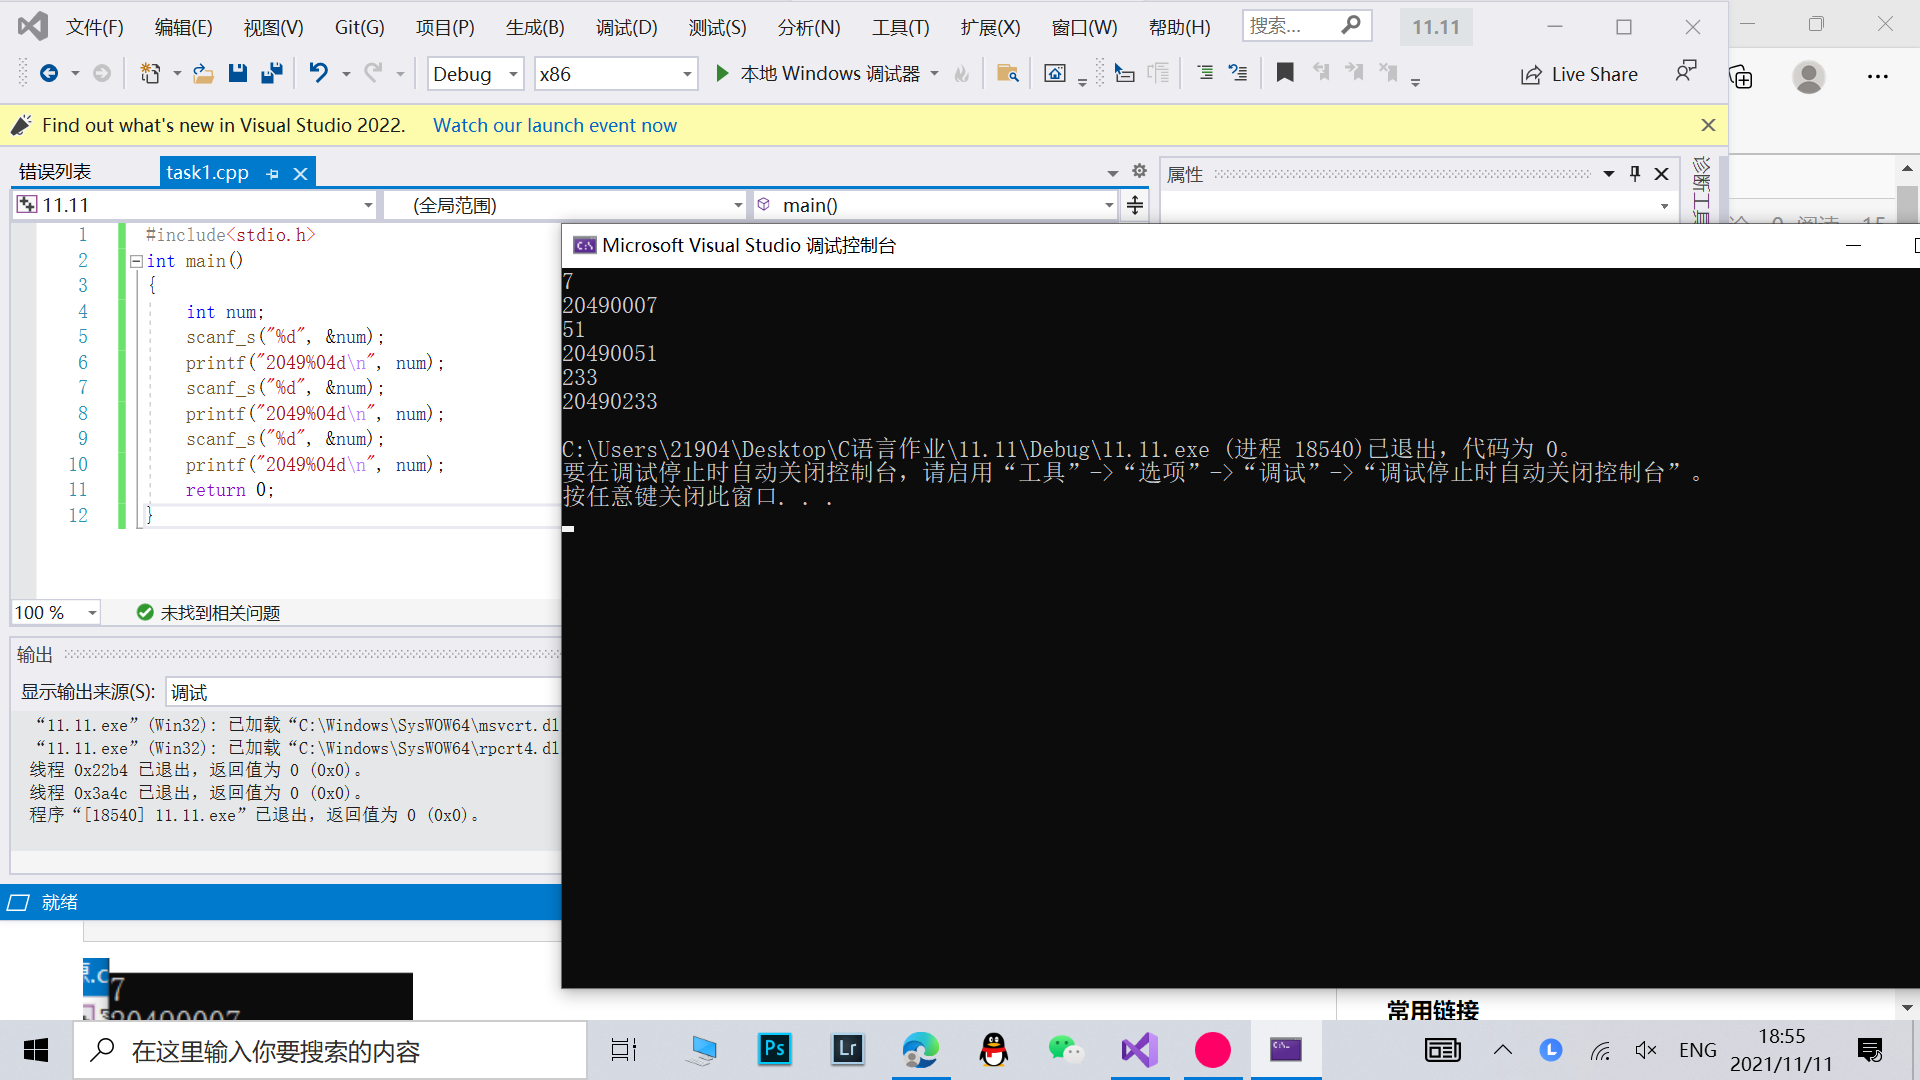Click the Save icon in toolbar

(x=237, y=73)
